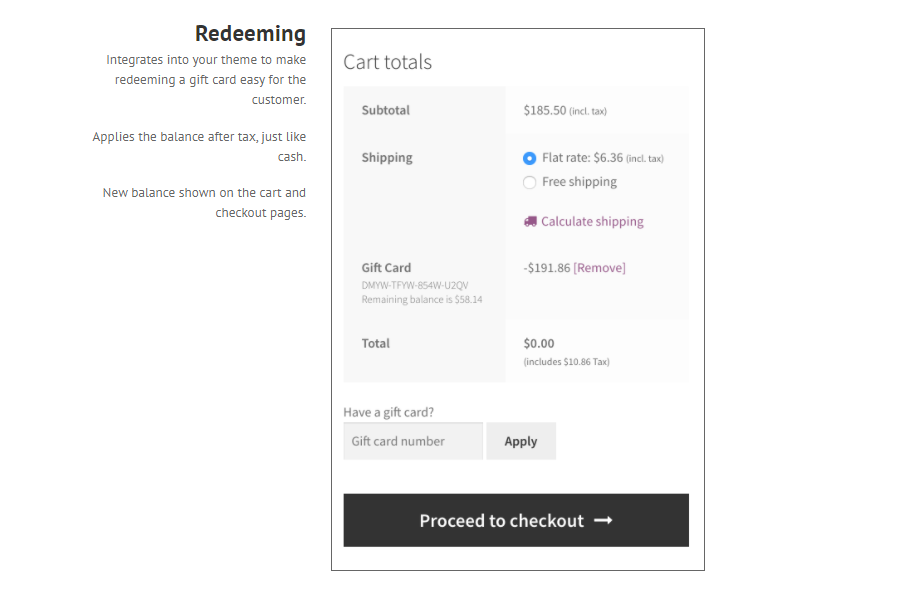Select the Flat rate shipping radio button
Screen dimensions: 901x604
point(530,159)
